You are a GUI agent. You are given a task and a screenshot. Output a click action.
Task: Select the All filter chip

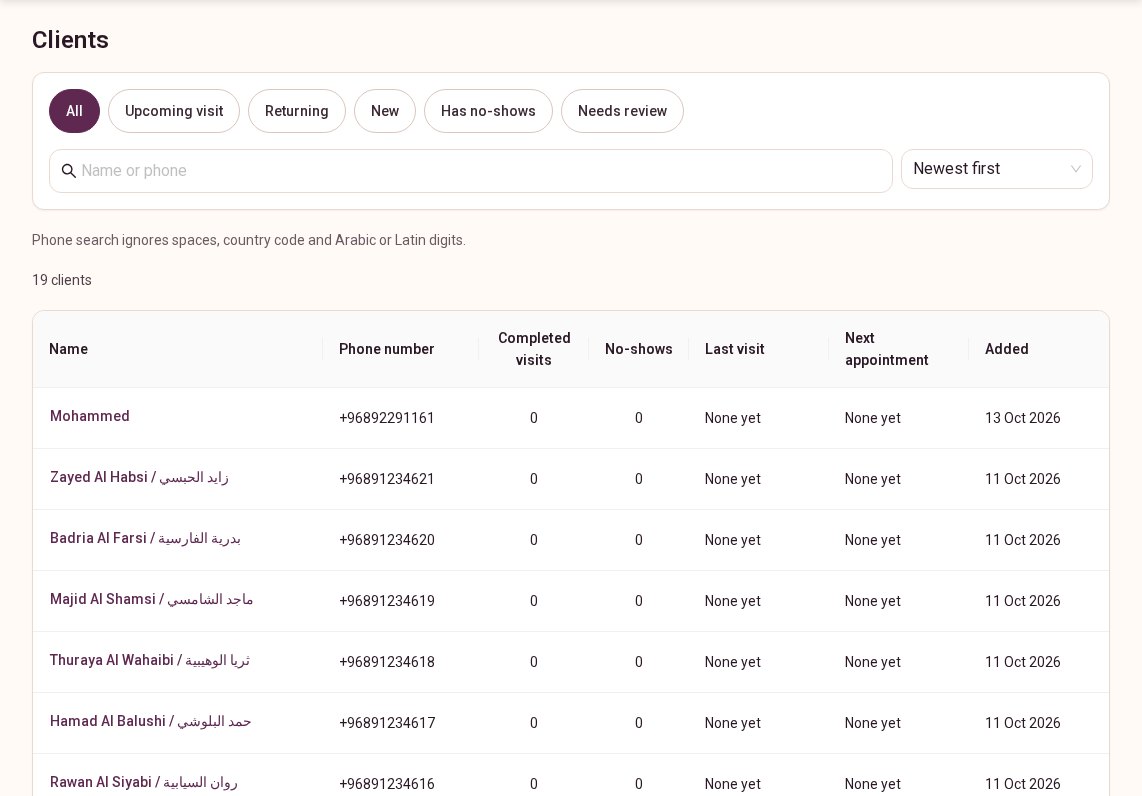tap(74, 111)
